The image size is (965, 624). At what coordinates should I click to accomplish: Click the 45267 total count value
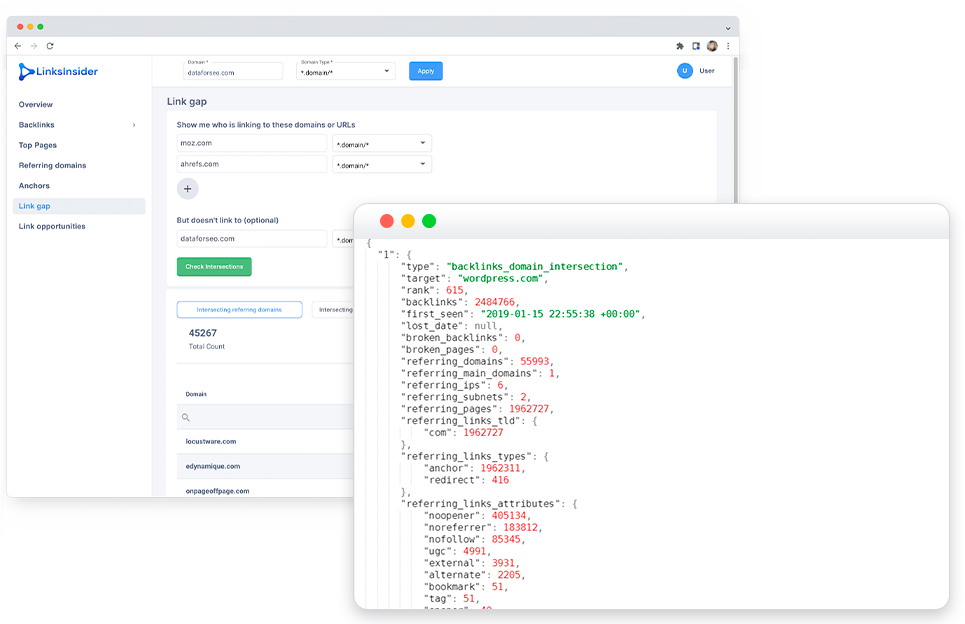[x=202, y=333]
